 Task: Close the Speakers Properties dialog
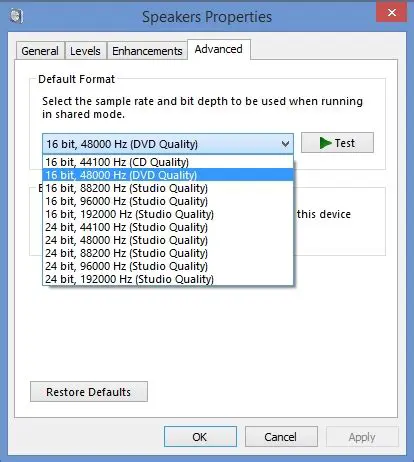pos(391,12)
